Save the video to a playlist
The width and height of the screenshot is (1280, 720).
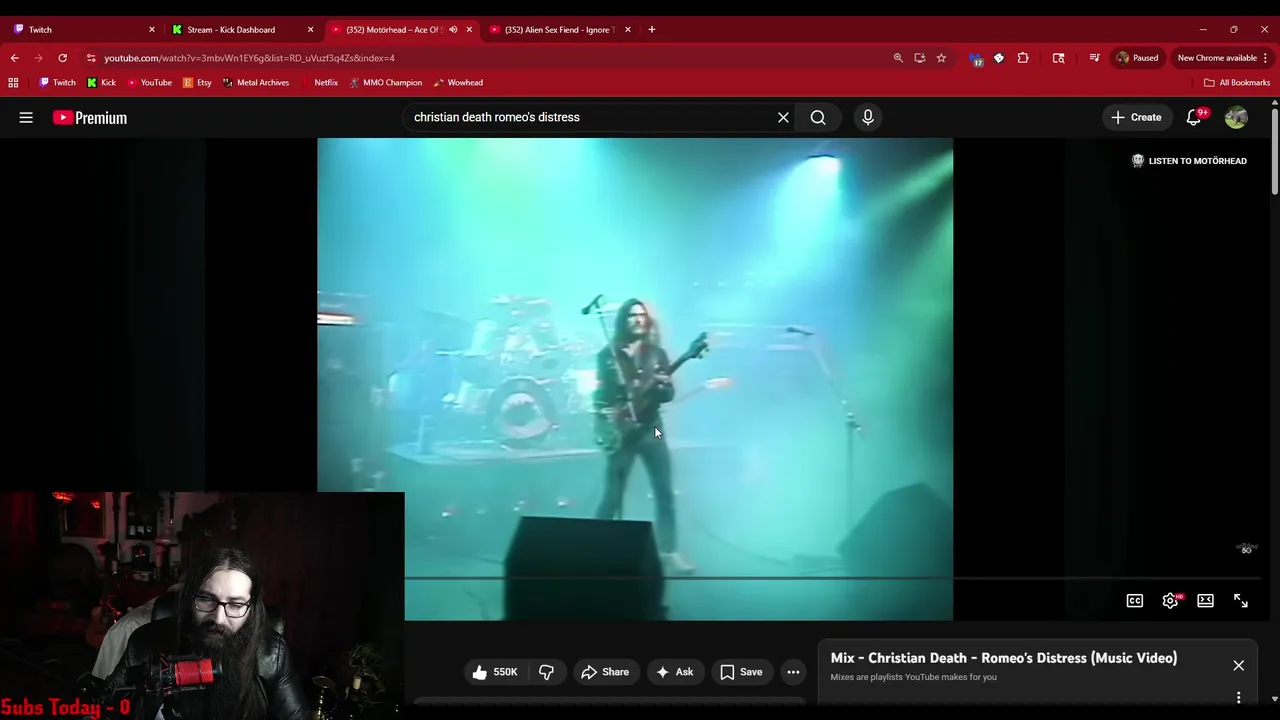(741, 672)
